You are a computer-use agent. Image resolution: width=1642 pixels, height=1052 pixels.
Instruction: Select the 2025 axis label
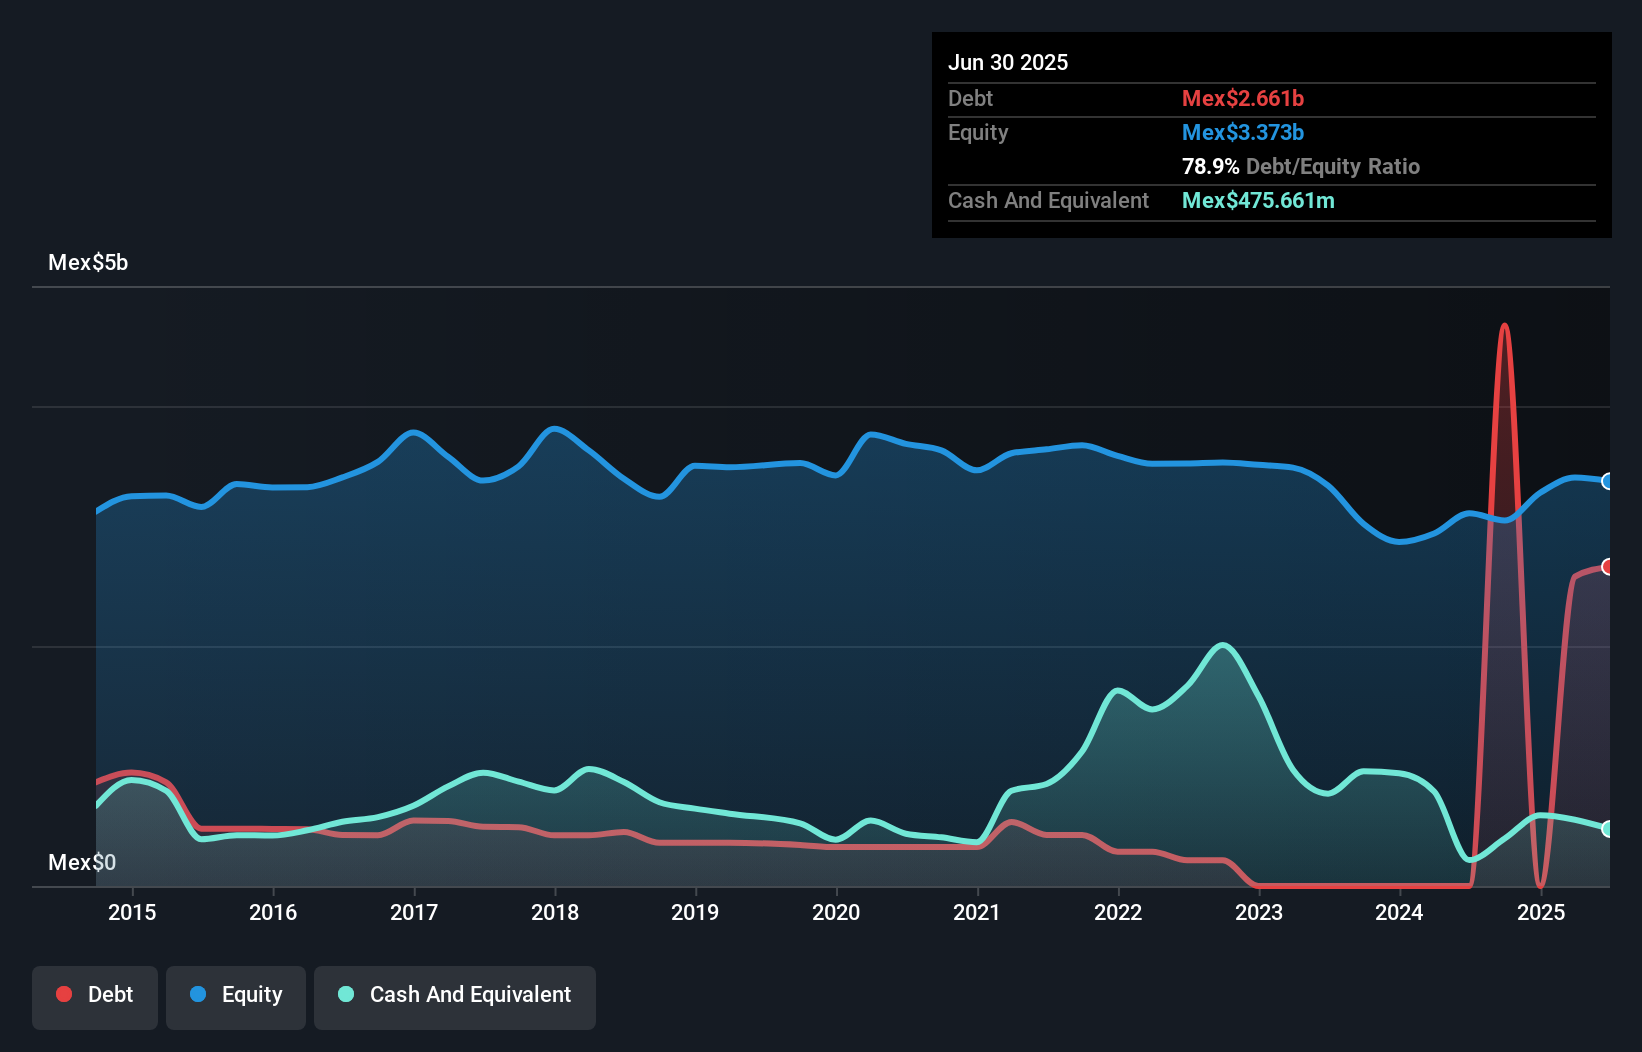(1541, 912)
